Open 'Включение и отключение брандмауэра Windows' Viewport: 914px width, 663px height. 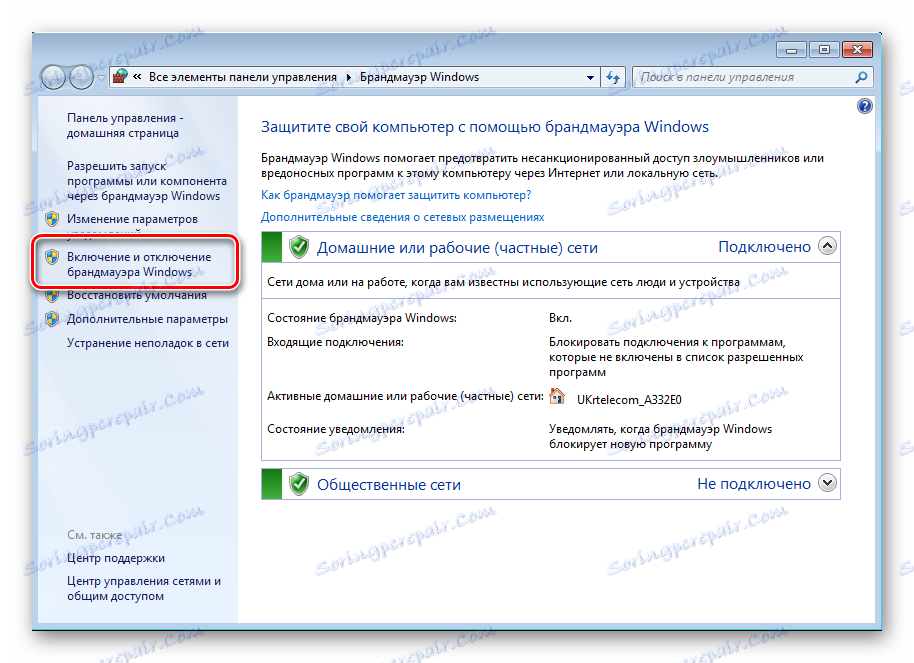[139, 264]
